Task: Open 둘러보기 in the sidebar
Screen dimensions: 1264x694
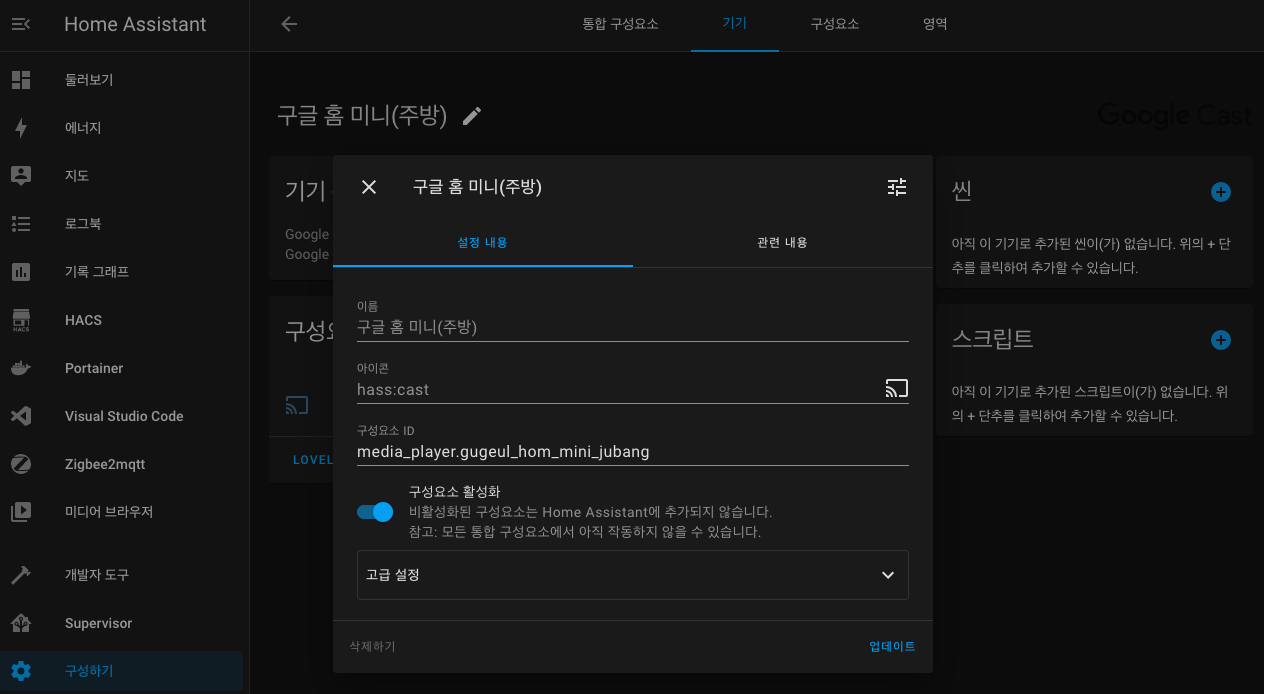Action: point(122,80)
